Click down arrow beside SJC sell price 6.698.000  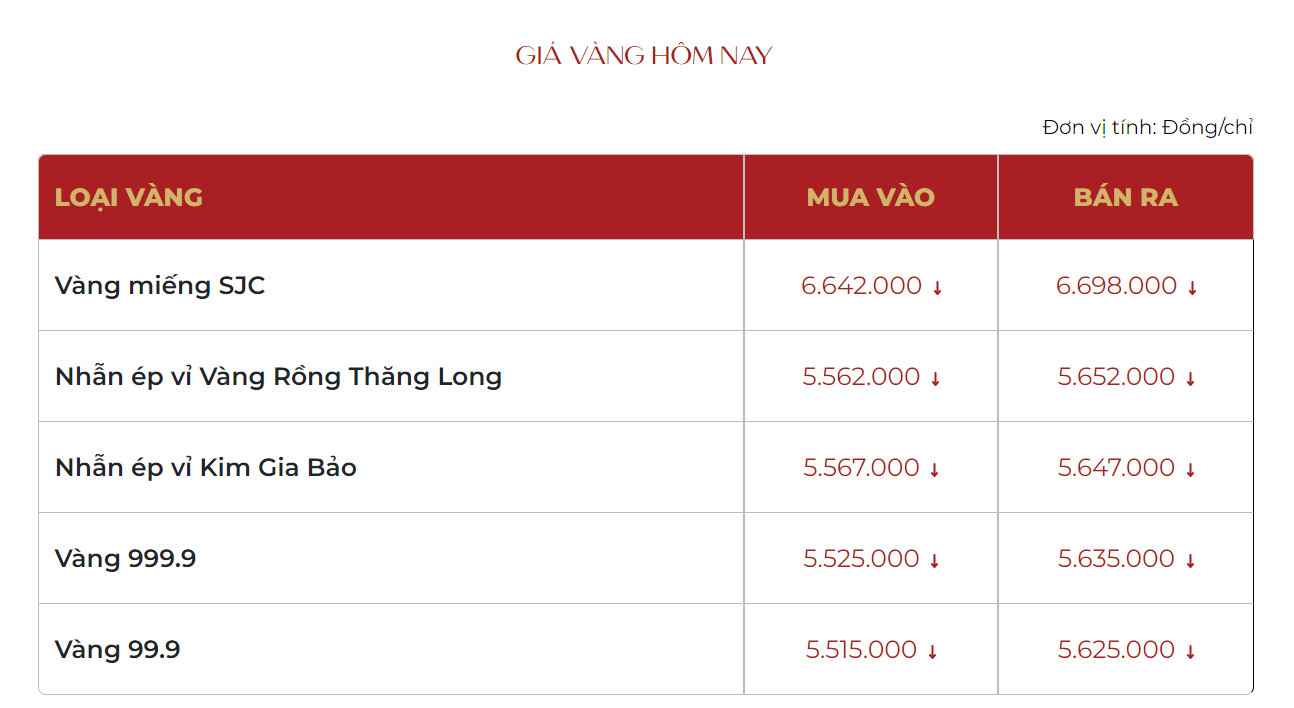[1192, 288]
